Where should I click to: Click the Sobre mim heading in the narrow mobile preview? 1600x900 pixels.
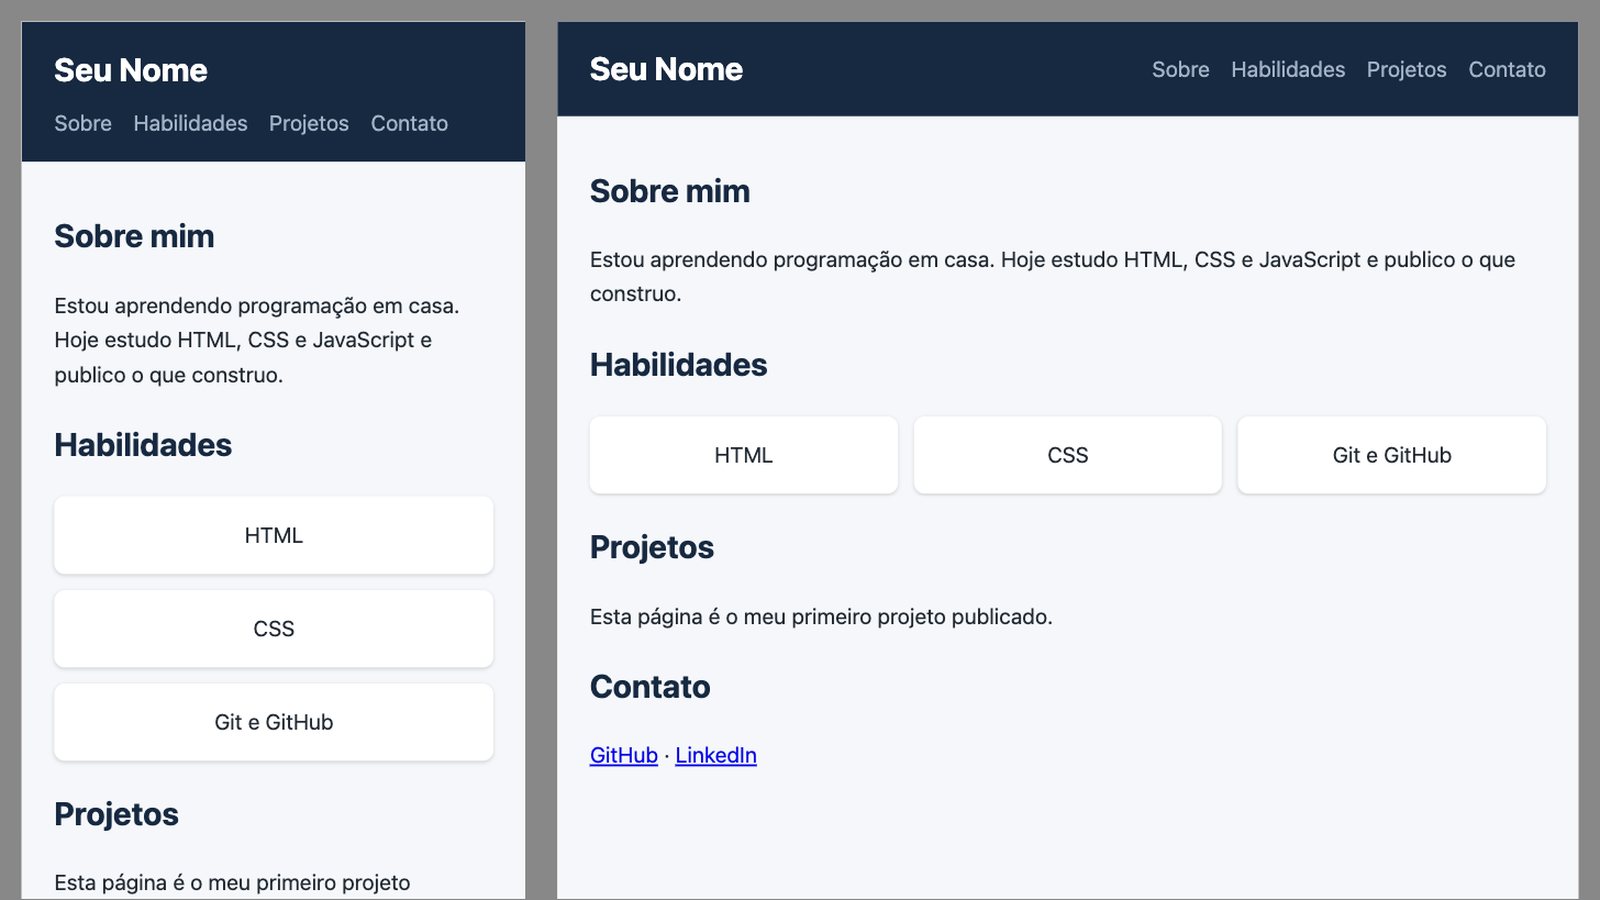pyautogui.click(x=134, y=236)
